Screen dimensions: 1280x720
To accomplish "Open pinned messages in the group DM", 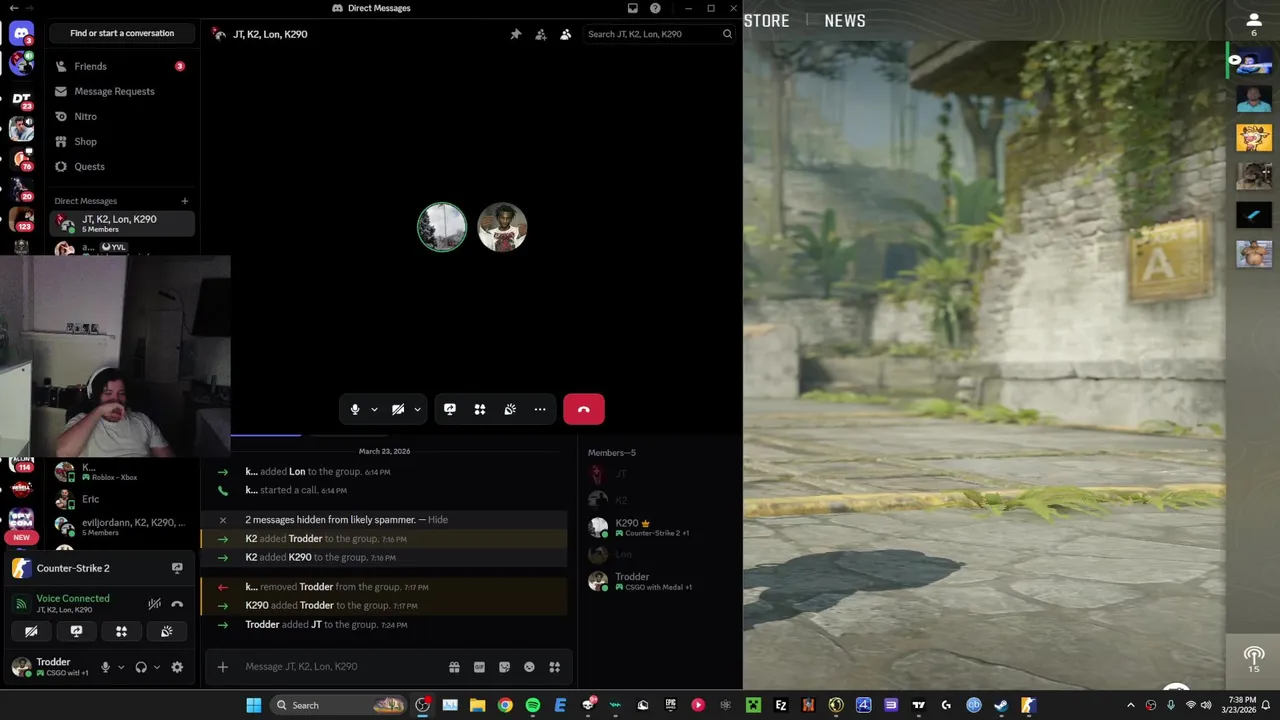I will 516,34.
